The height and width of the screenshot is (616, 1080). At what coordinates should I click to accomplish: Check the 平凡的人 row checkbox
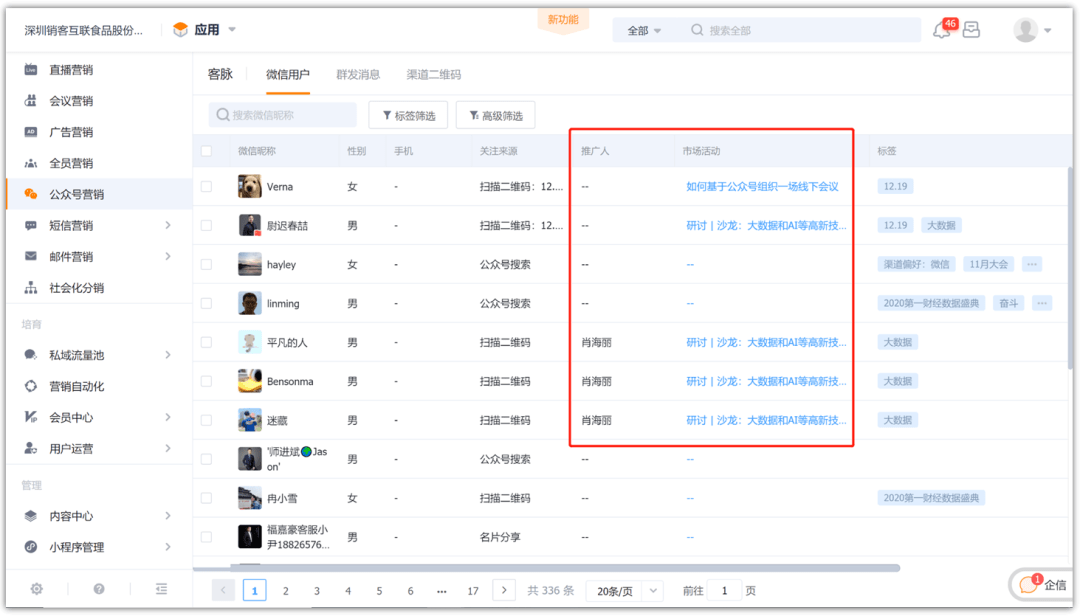pyautogui.click(x=207, y=342)
